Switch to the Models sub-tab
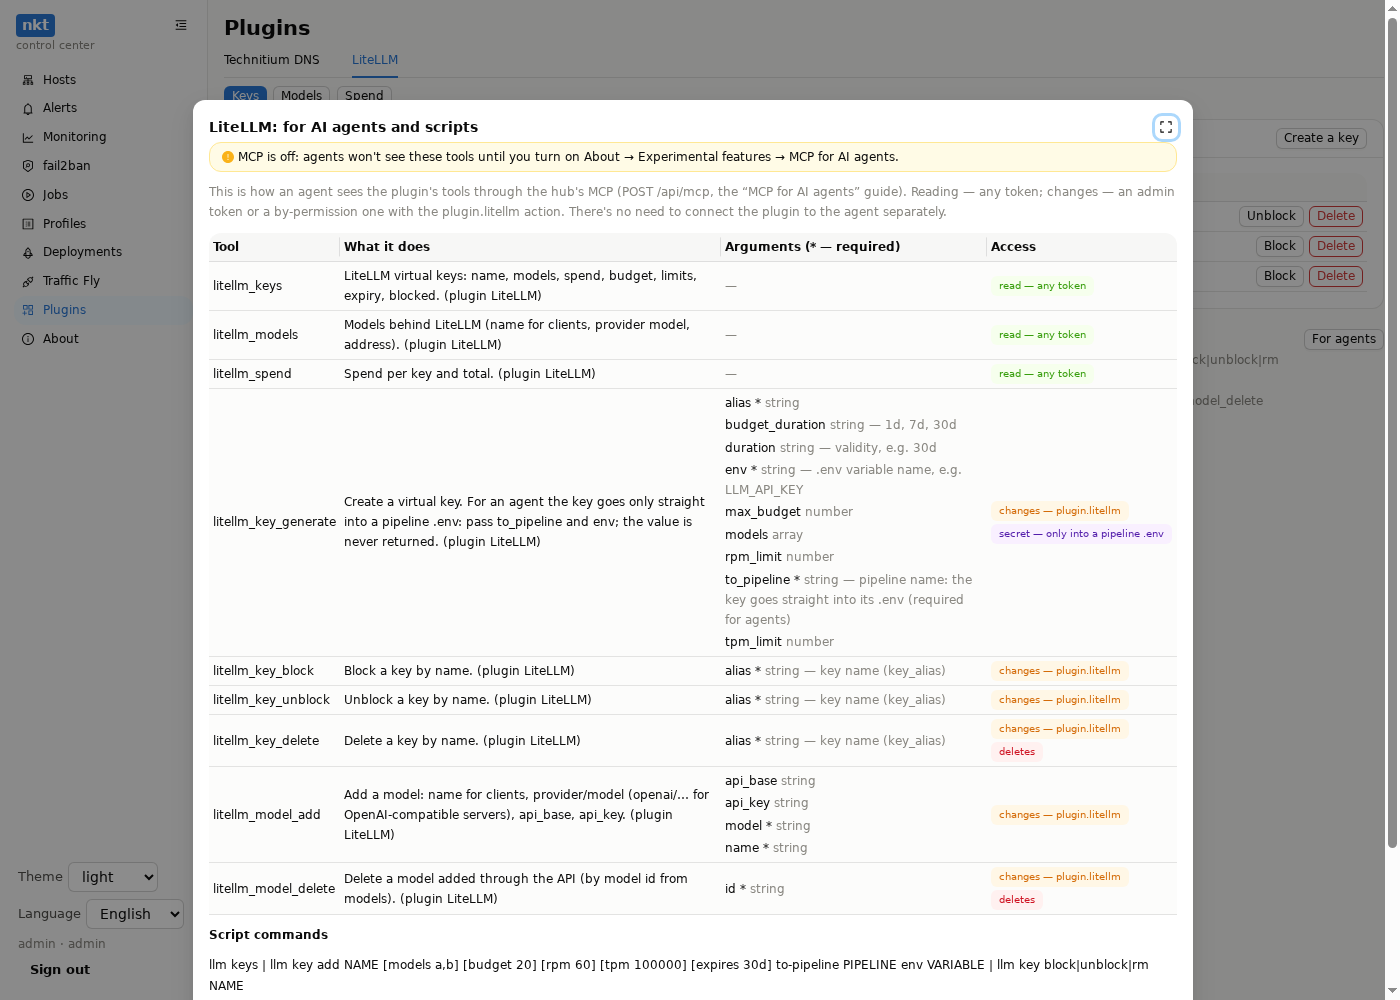This screenshot has height=1000, width=1400. click(x=301, y=95)
